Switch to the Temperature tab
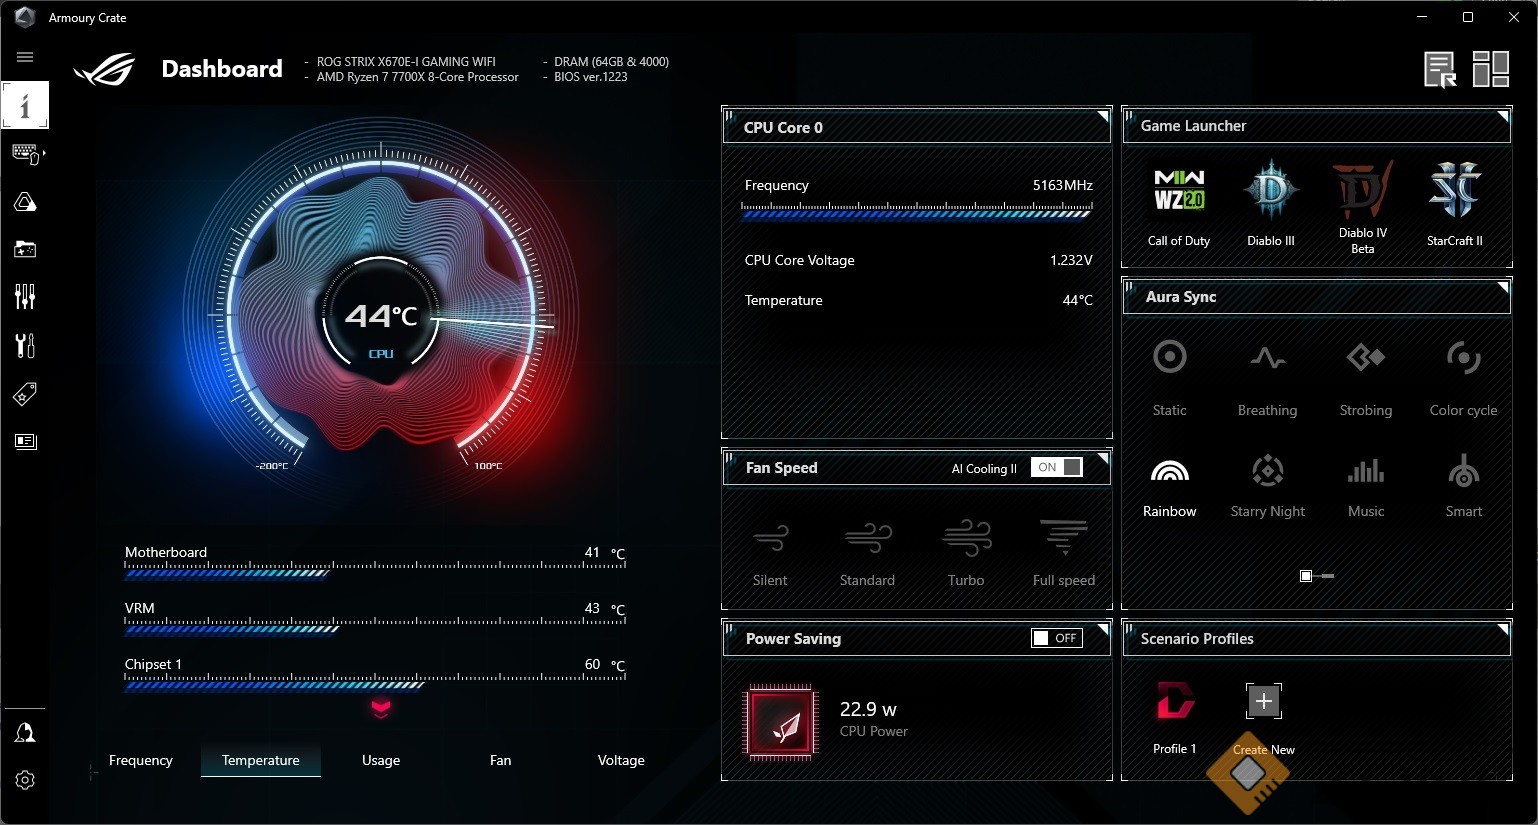This screenshot has height=825, width=1538. point(261,760)
